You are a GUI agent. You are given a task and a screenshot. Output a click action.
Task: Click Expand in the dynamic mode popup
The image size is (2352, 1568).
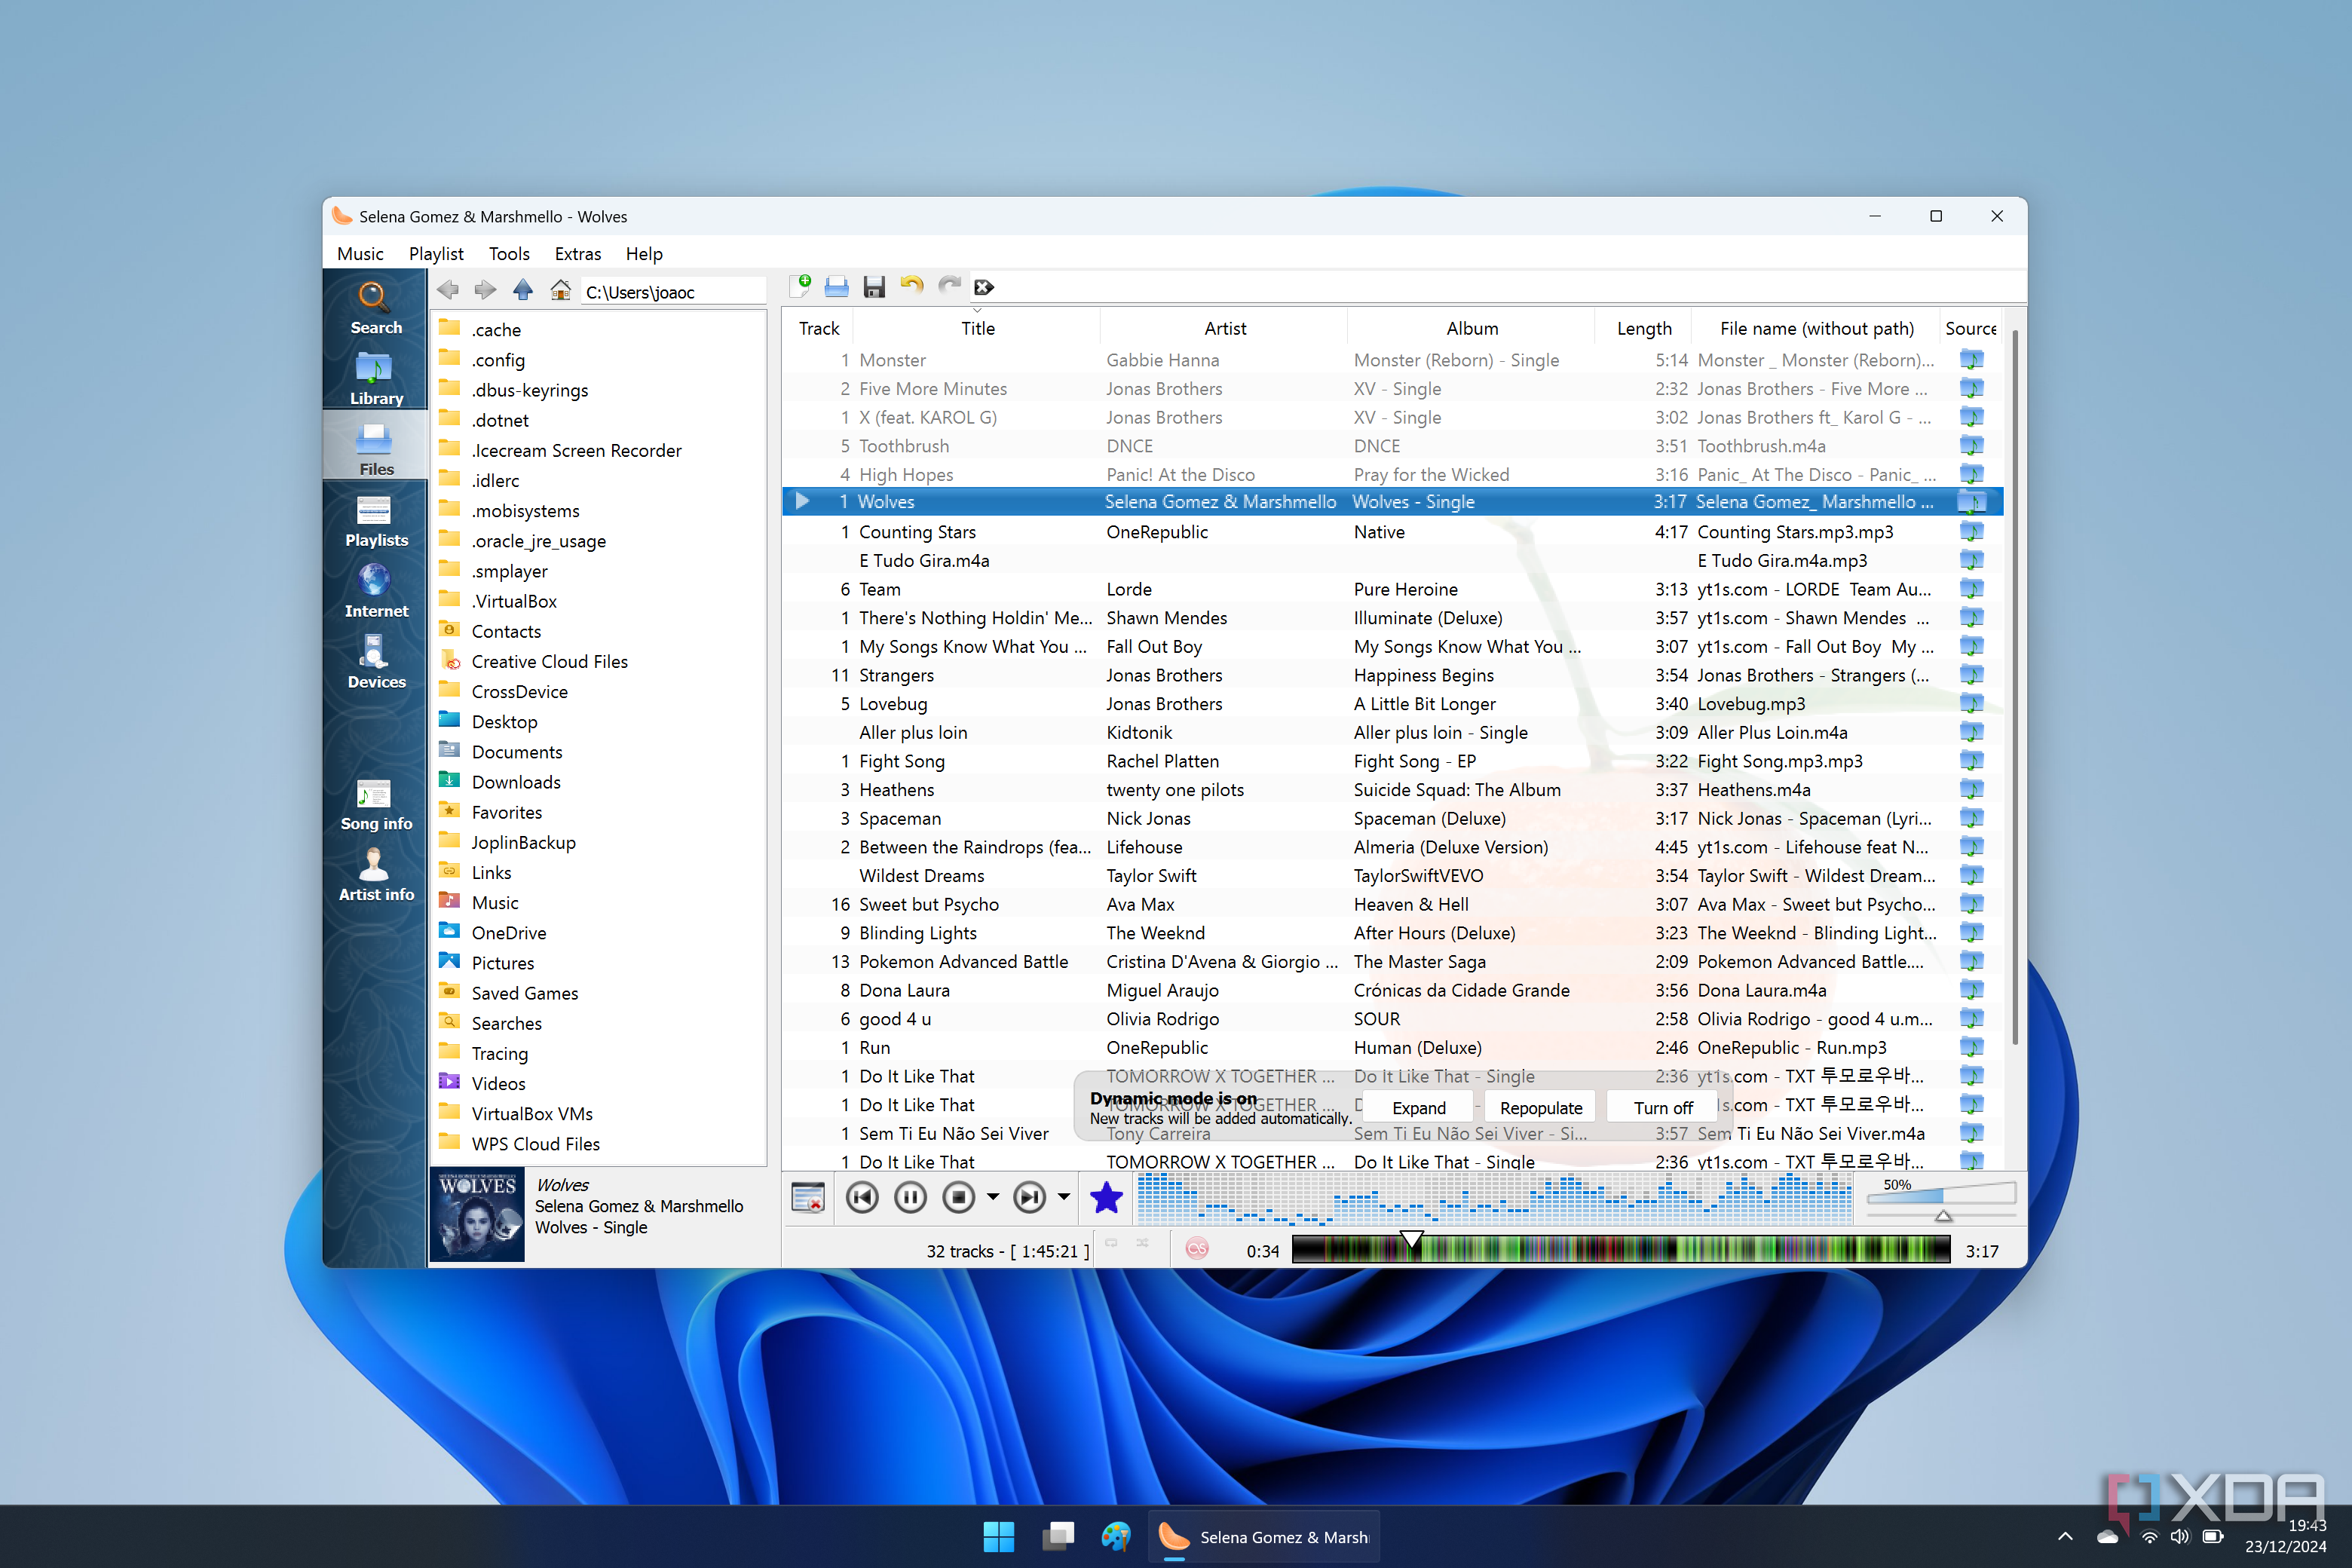pos(1418,1108)
